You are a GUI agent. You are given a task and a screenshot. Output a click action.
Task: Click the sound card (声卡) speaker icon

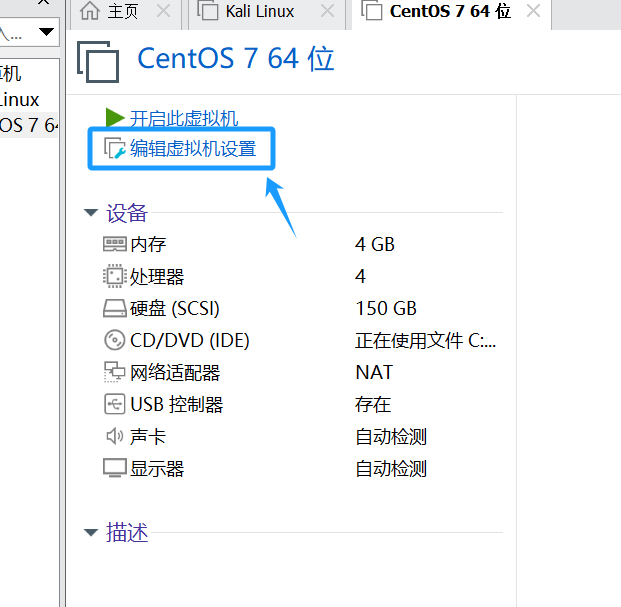115,437
